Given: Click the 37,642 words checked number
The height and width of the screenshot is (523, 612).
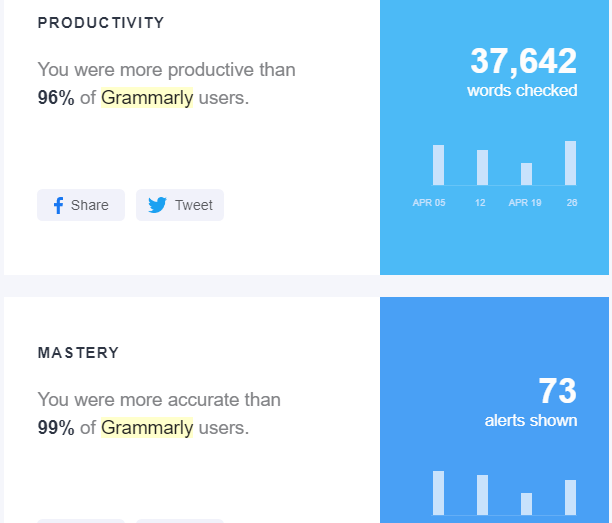Looking at the screenshot, I should coord(523,62).
